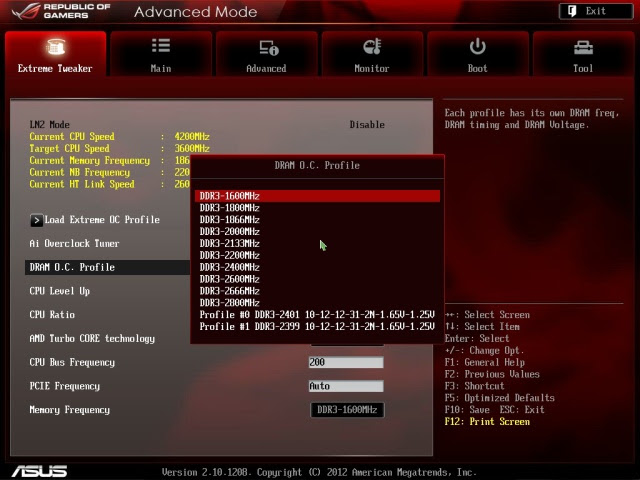Click the Current Memory Frequency label
640x480 pixels.
(x=89, y=160)
